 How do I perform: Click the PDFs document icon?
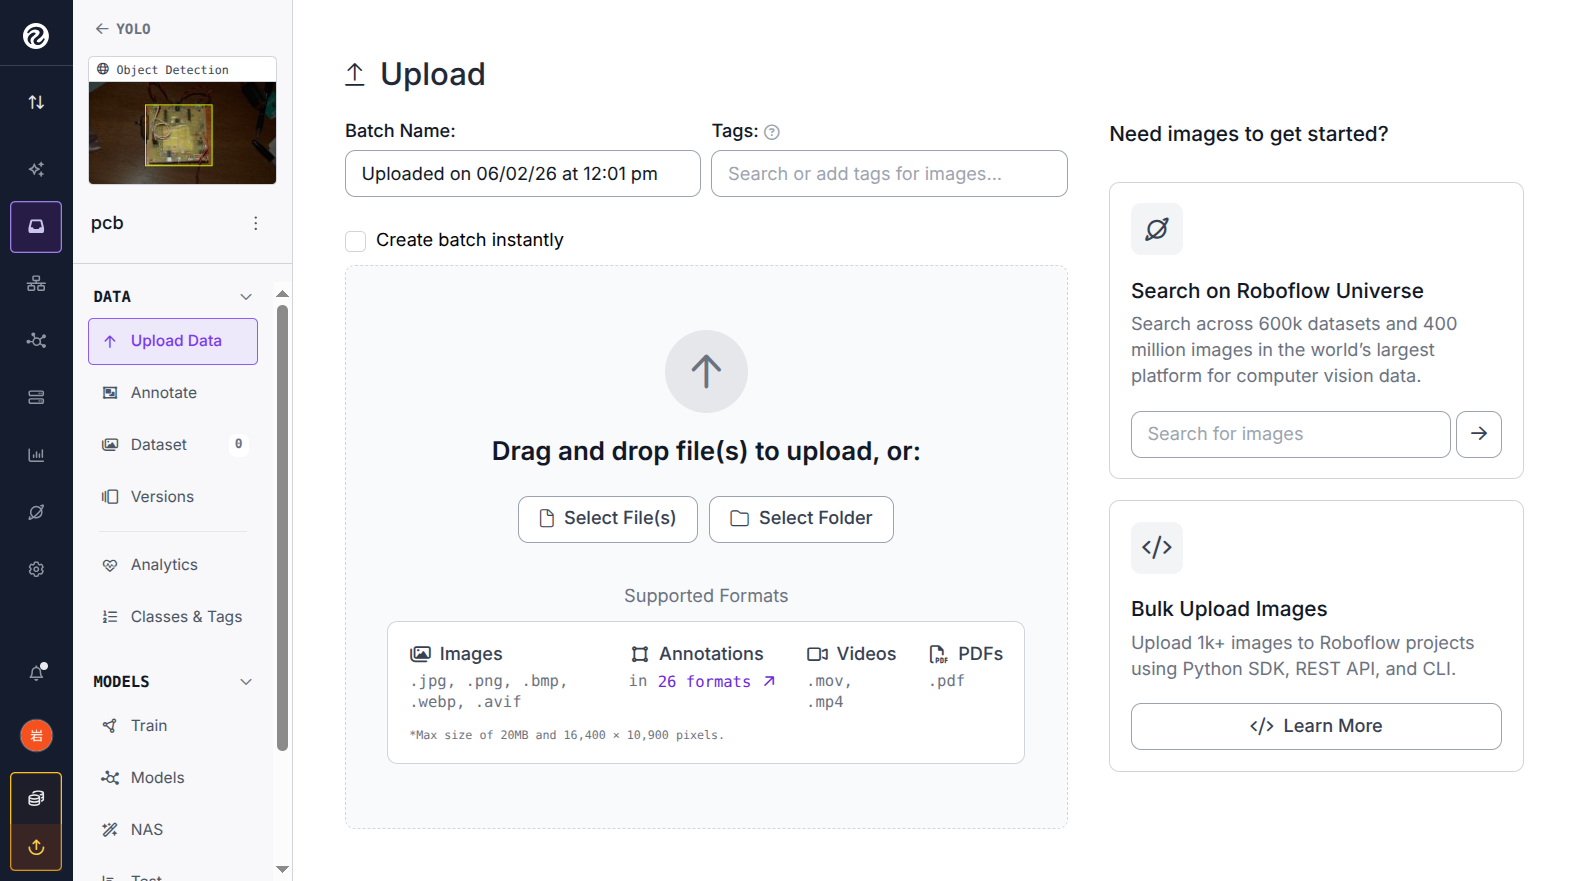pyautogui.click(x=938, y=654)
